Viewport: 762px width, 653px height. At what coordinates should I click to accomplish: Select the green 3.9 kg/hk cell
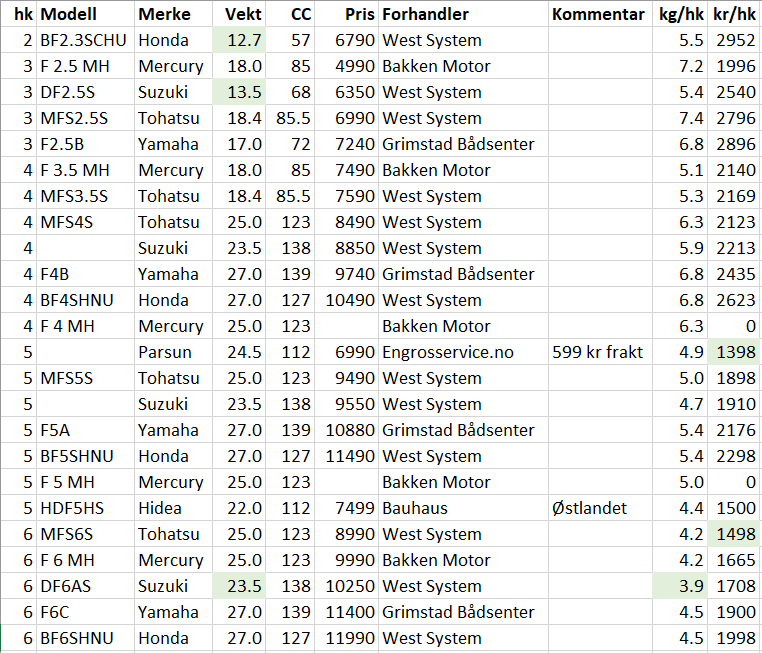pyautogui.click(x=680, y=586)
